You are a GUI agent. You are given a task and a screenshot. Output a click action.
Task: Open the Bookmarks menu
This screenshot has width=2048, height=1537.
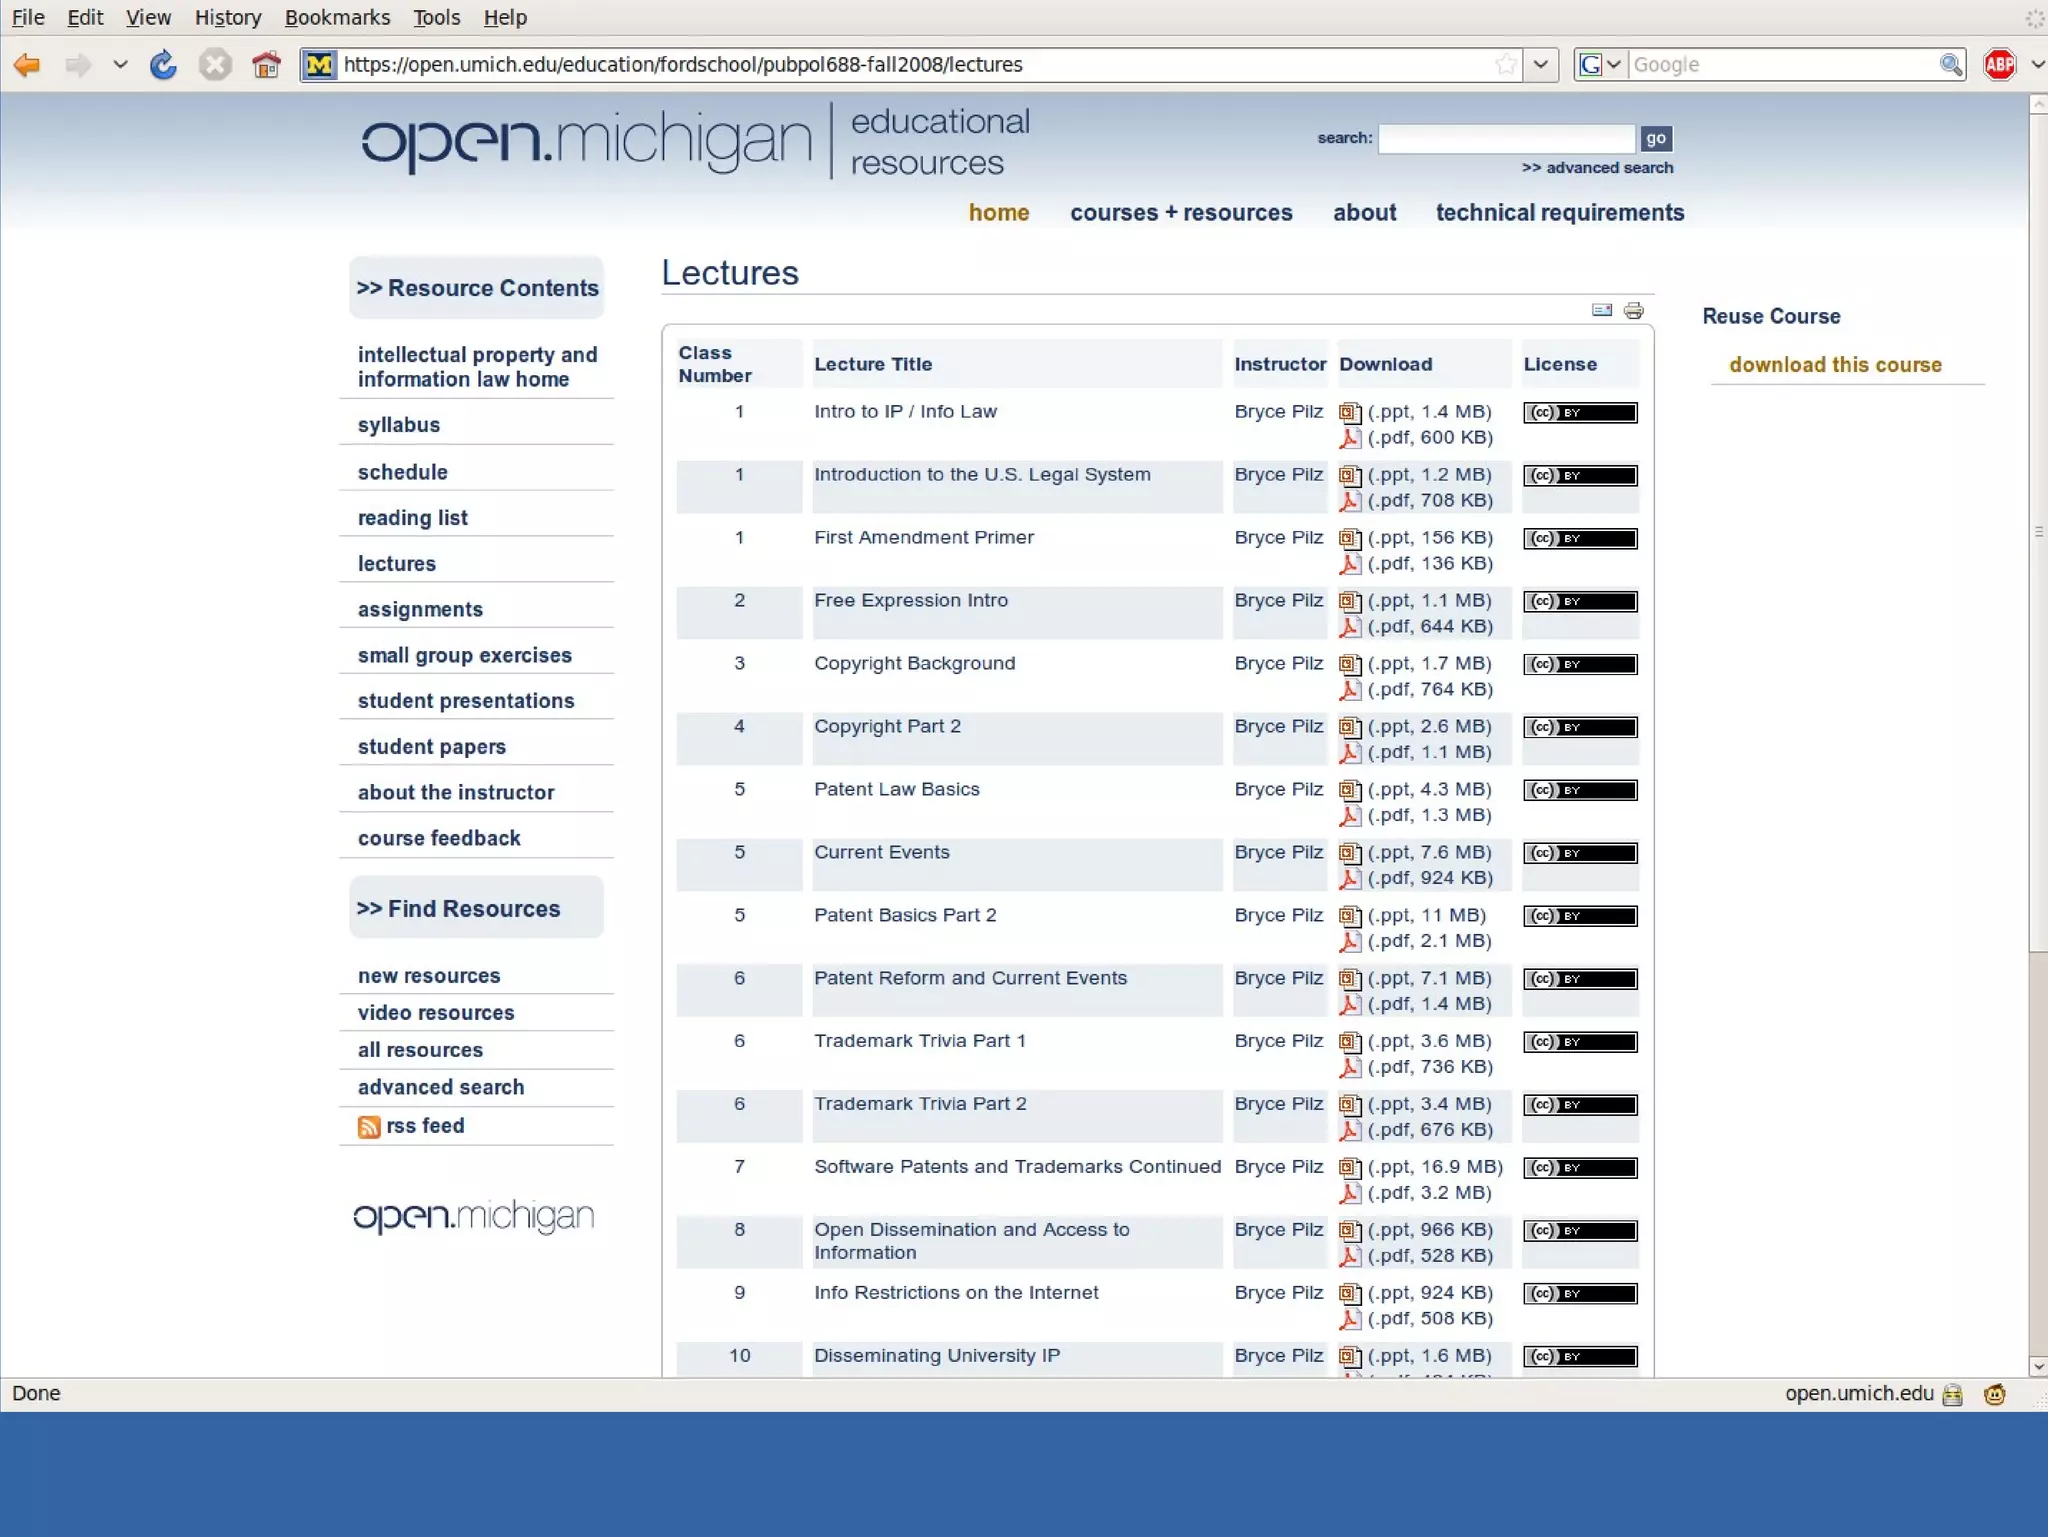point(337,17)
